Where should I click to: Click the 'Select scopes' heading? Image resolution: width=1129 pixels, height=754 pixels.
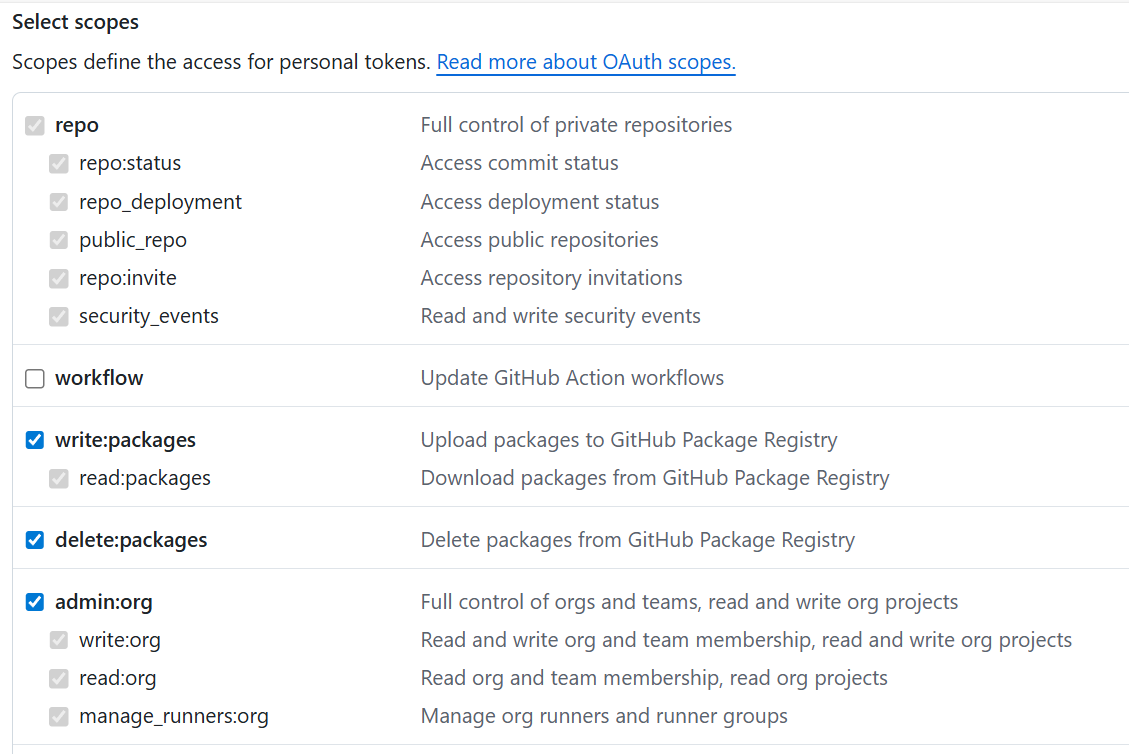(x=76, y=22)
